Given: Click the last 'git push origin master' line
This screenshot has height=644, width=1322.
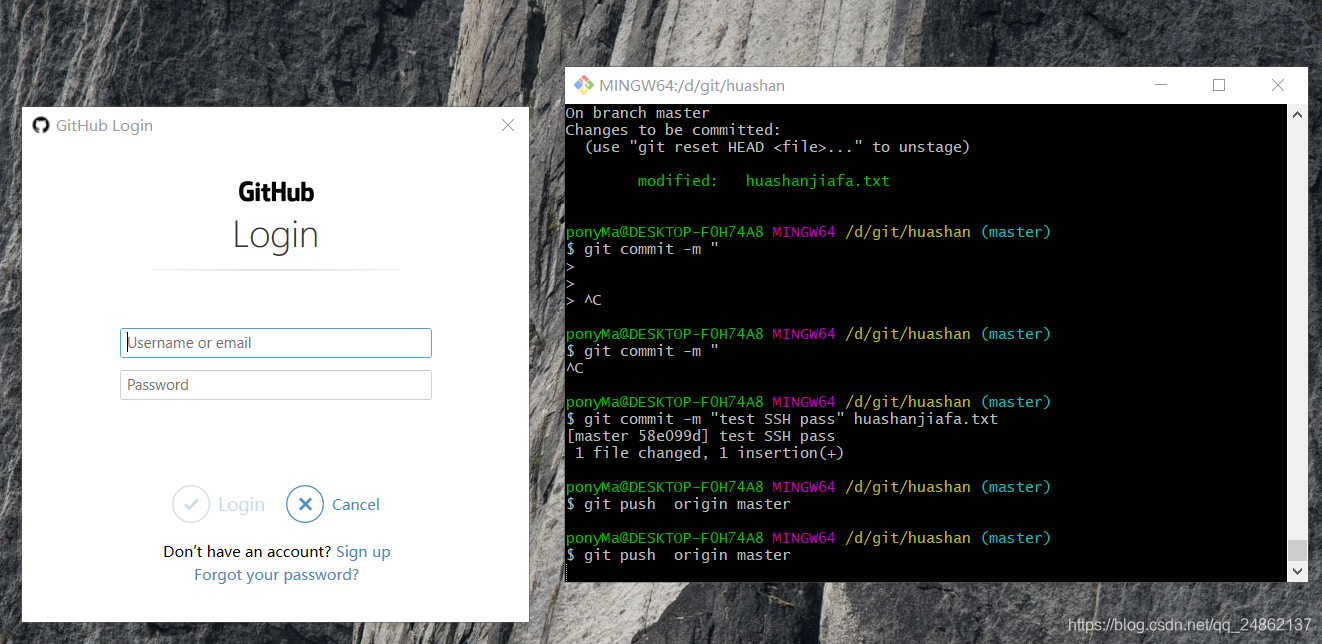Looking at the screenshot, I should 678,555.
